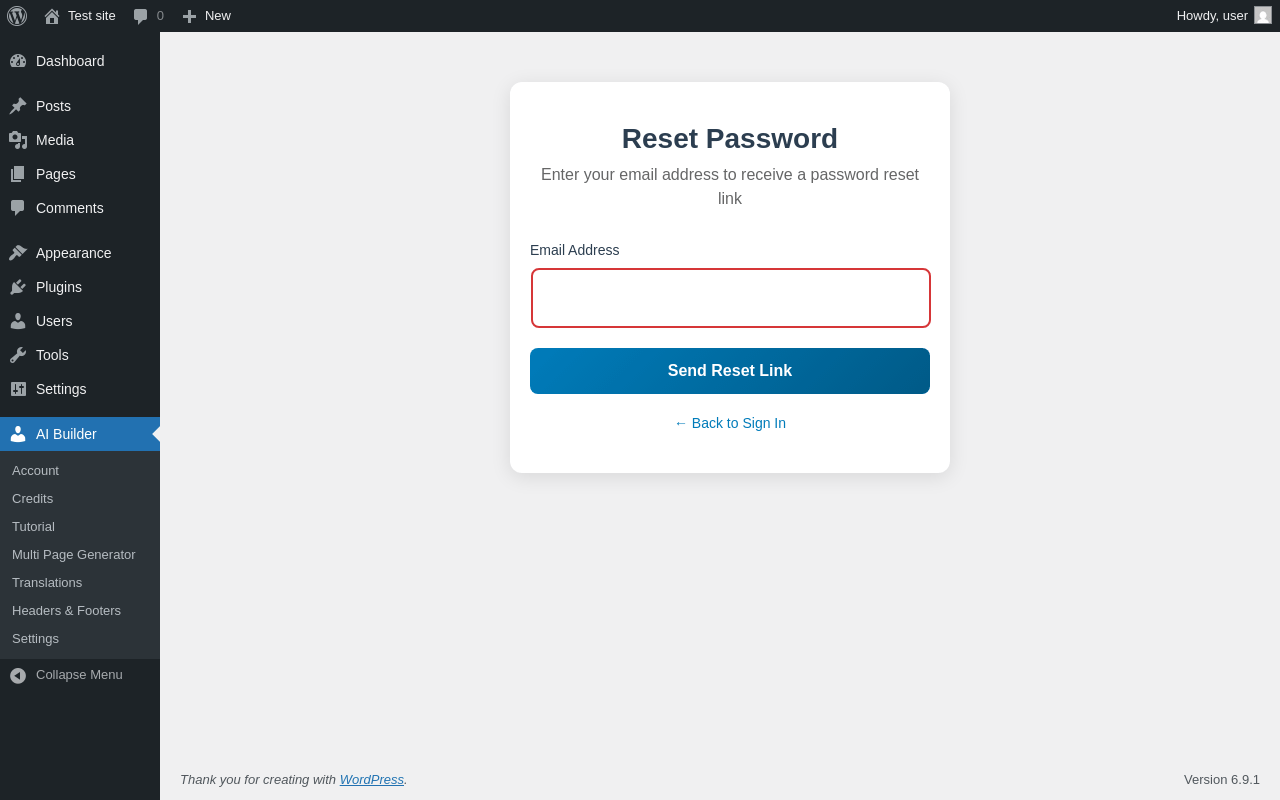Open the WordPress footer link
This screenshot has height=800, width=1280.
372,780
